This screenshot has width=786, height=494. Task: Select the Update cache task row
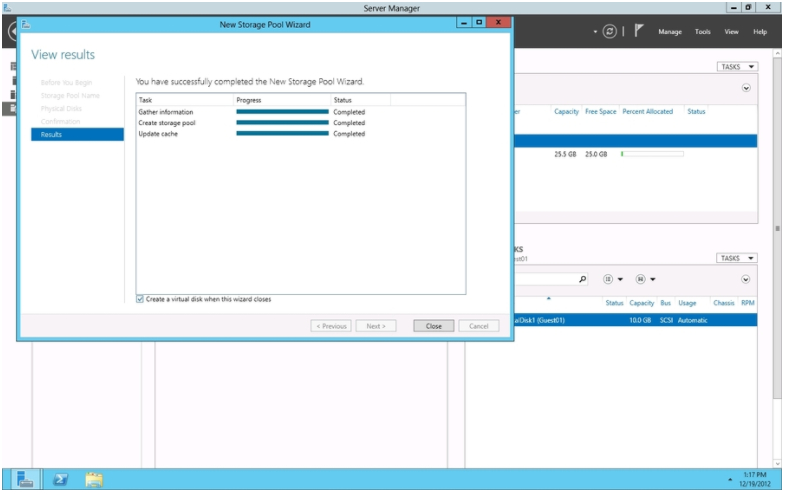[x=301, y=133]
